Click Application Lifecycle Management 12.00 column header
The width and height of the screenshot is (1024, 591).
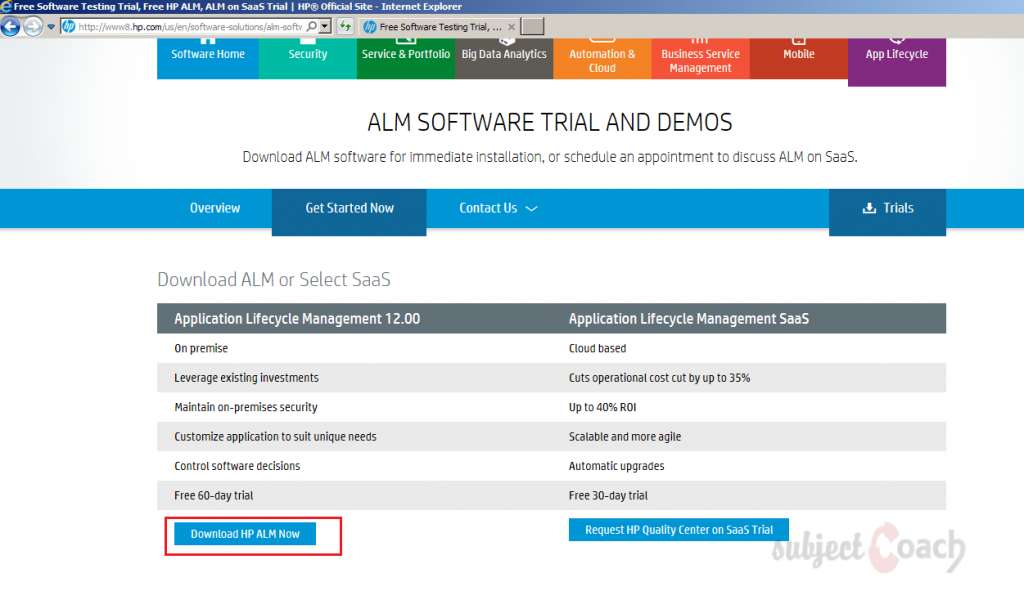tap(297, 319)
